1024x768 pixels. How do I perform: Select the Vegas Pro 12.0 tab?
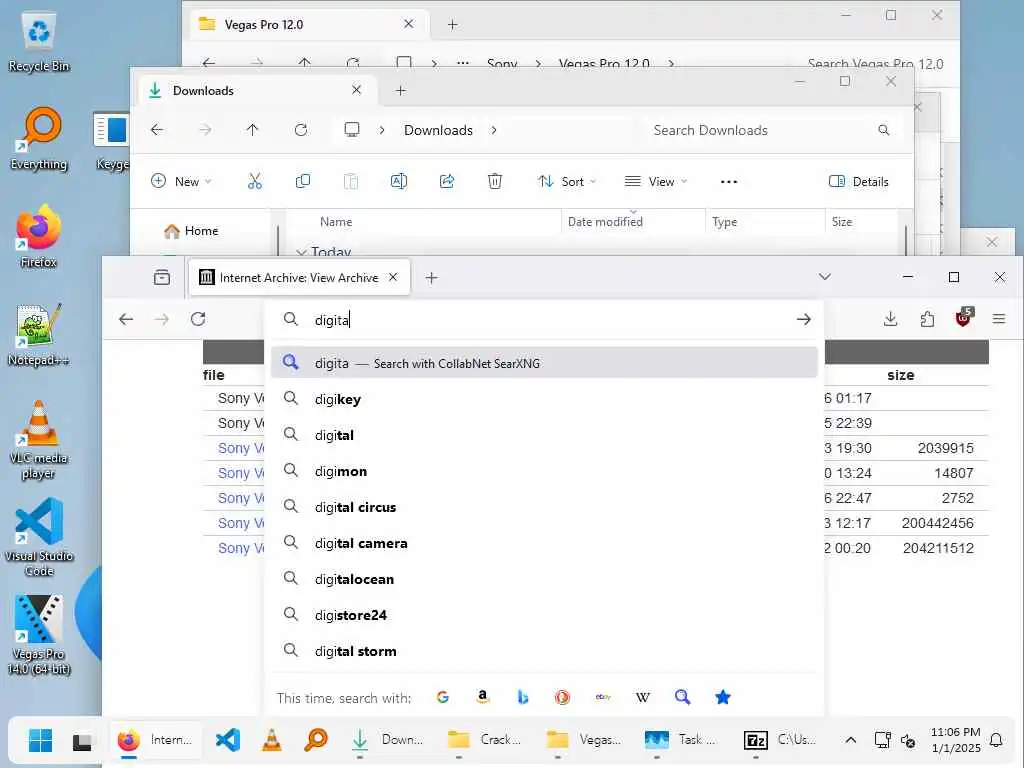coord(310,24)
